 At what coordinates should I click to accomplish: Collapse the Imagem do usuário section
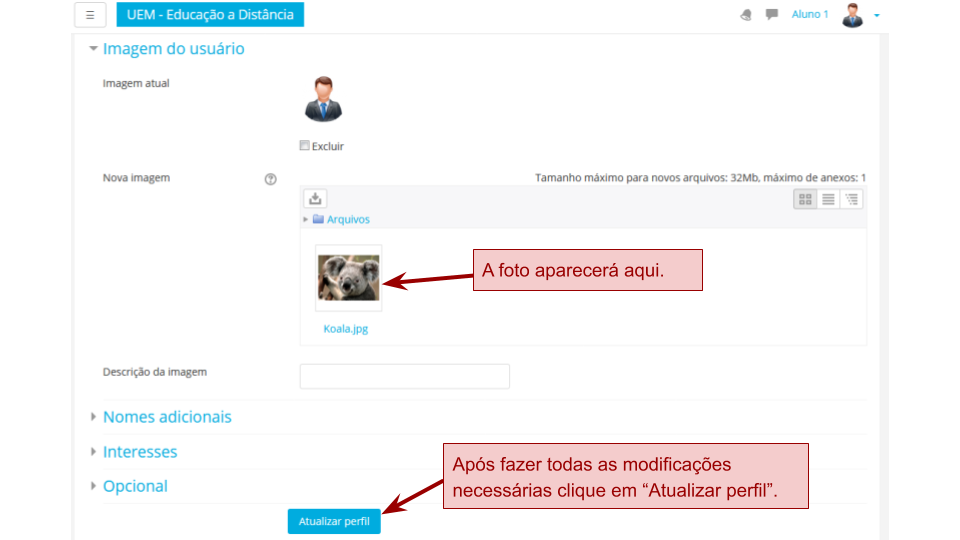click(173, 49)
